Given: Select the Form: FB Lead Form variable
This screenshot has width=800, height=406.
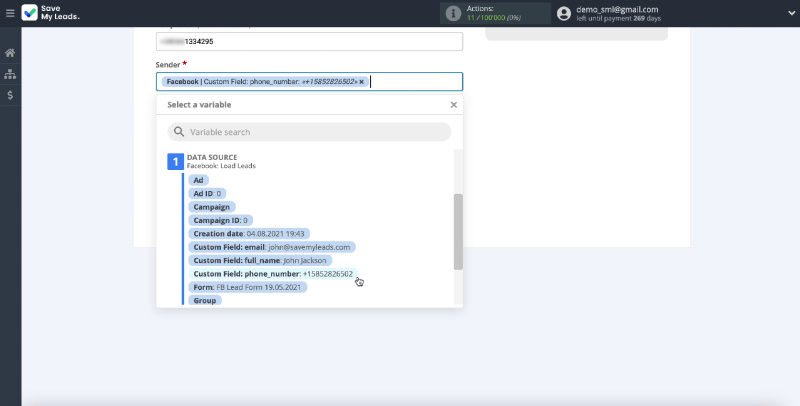Looking at the screenshot, I should pos(248,287).
